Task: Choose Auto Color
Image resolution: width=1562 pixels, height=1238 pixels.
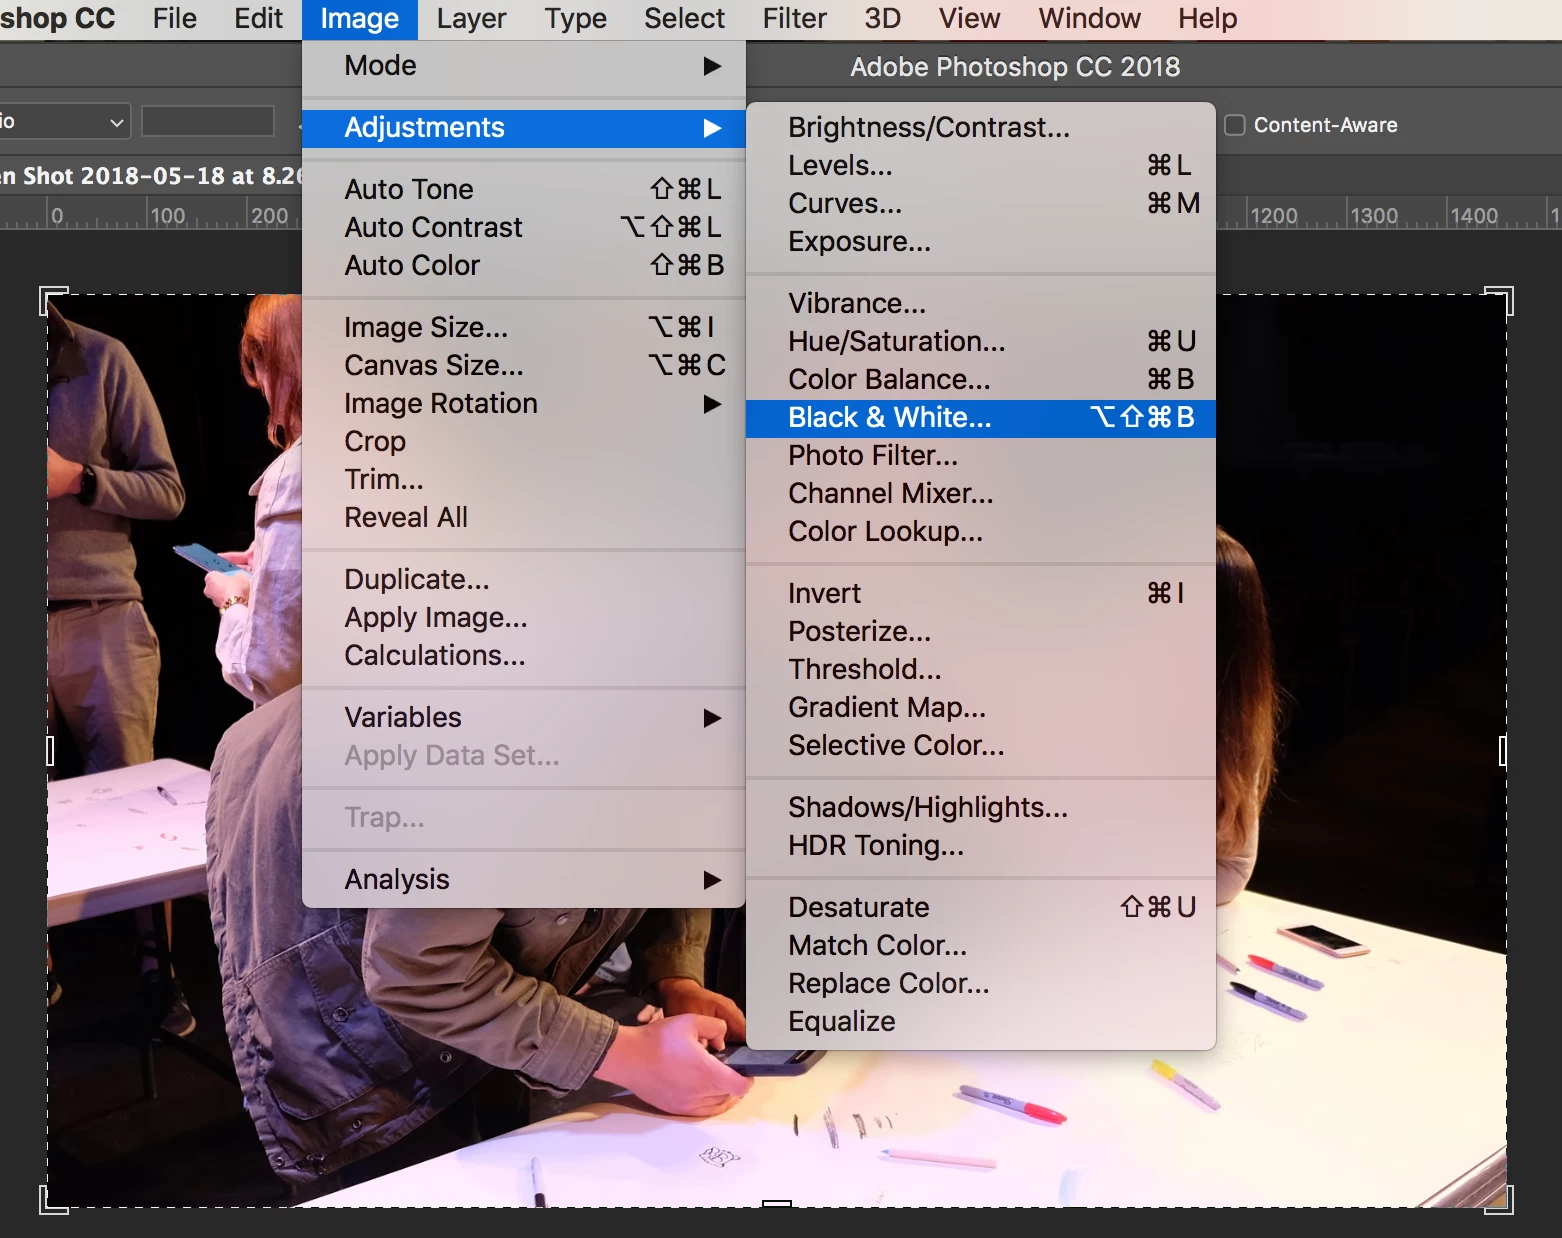Action: tap(523, 266)
